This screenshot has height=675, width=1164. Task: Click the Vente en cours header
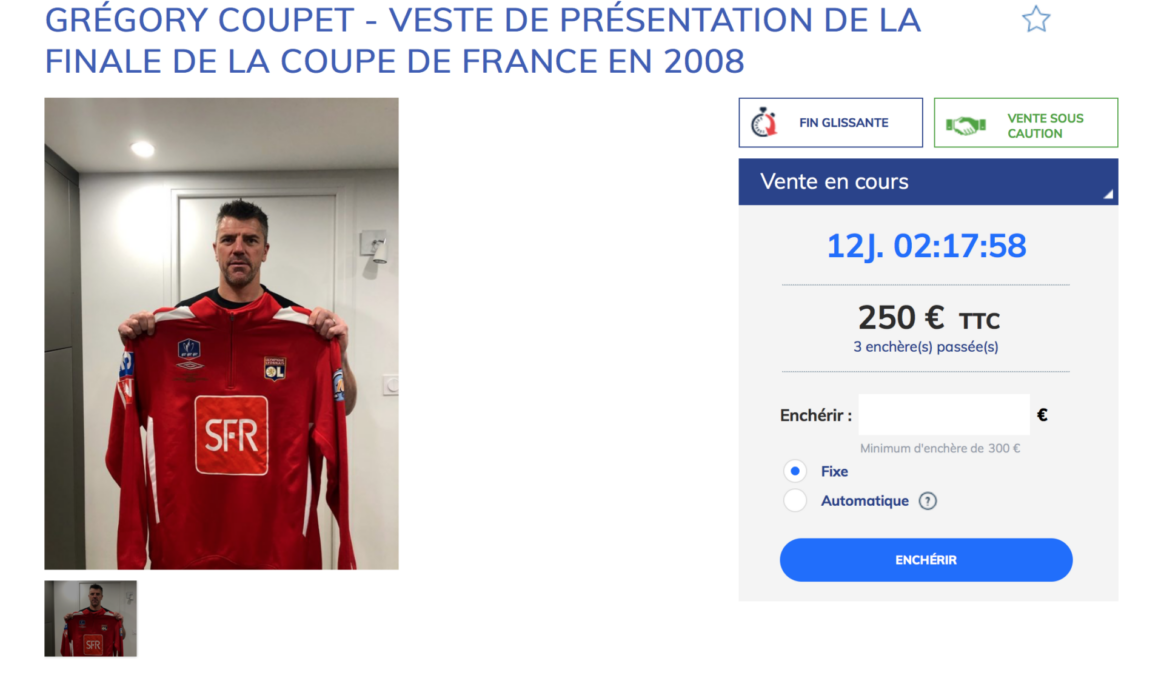click(928, 182)
